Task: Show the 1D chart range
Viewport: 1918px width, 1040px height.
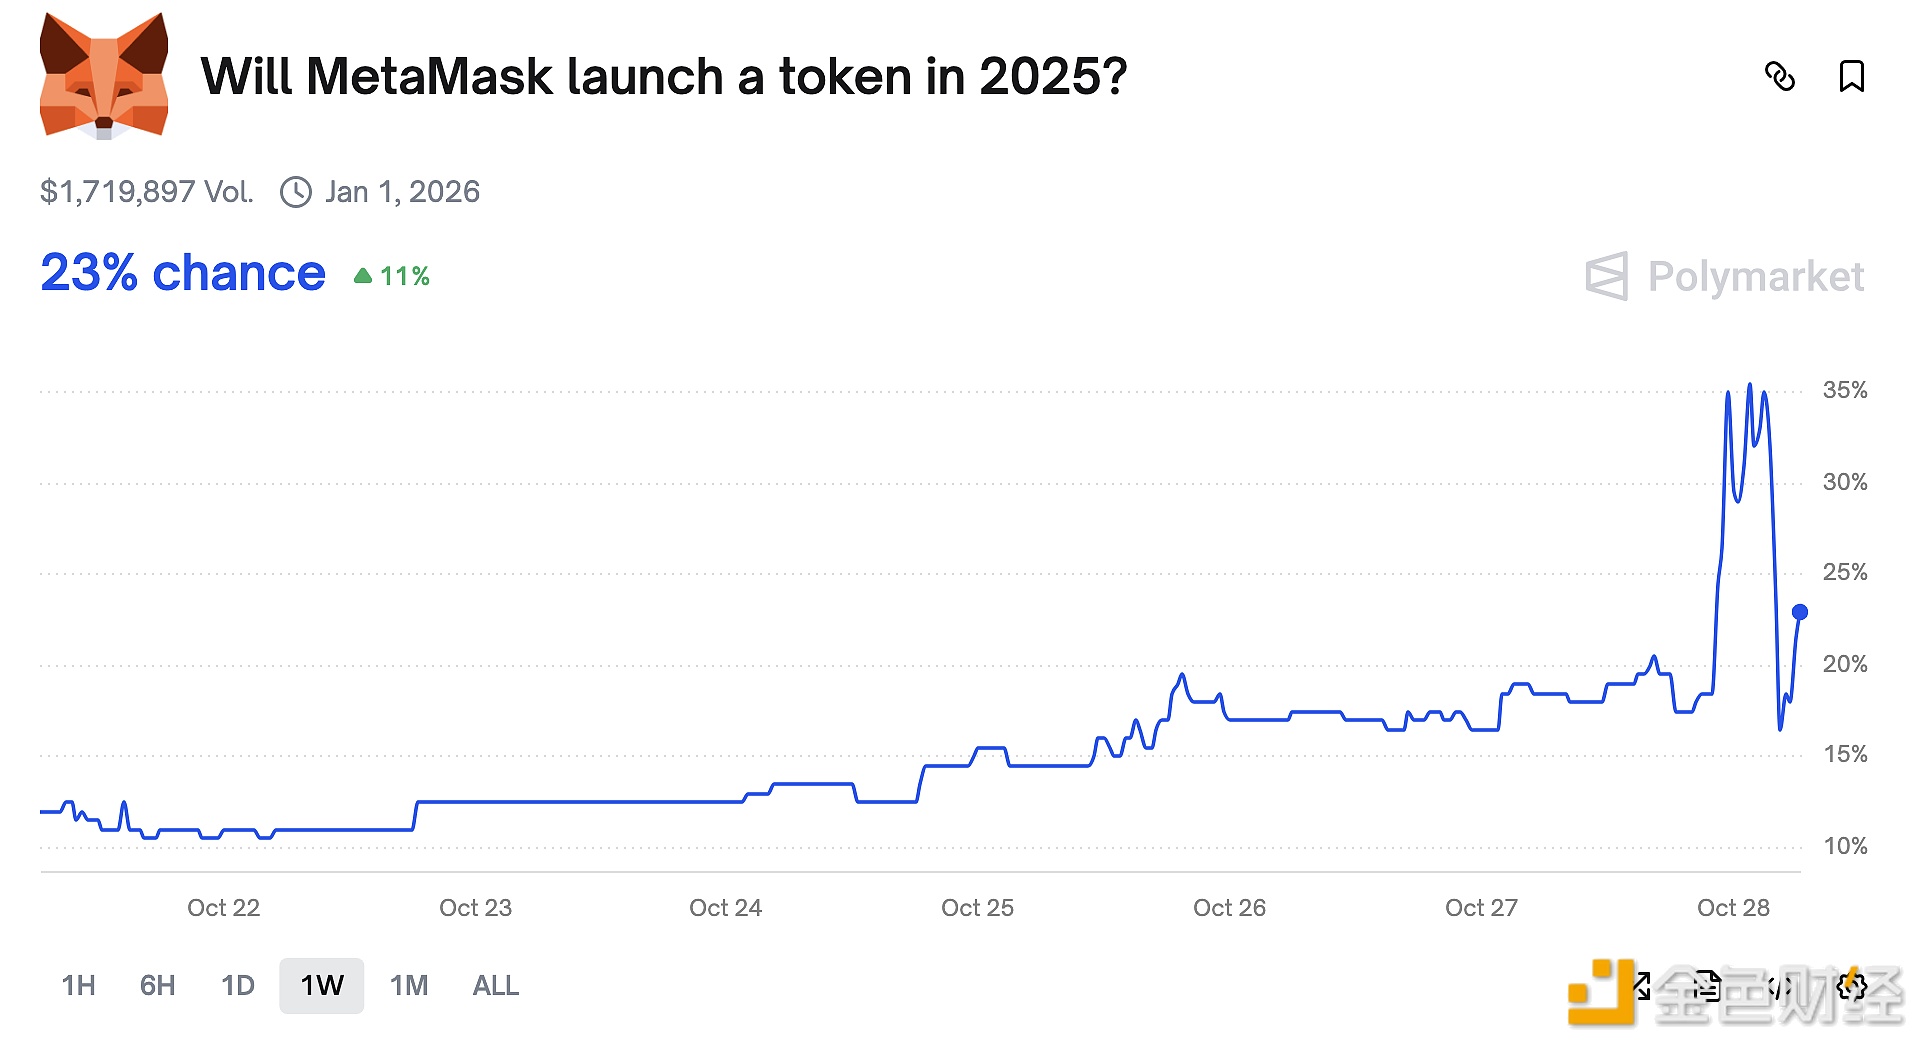Action: tap(237, 986)
